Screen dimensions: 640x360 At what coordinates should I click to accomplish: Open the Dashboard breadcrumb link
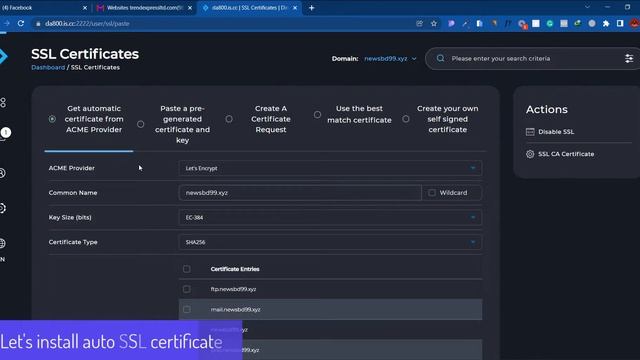click(x=48, y=67)
